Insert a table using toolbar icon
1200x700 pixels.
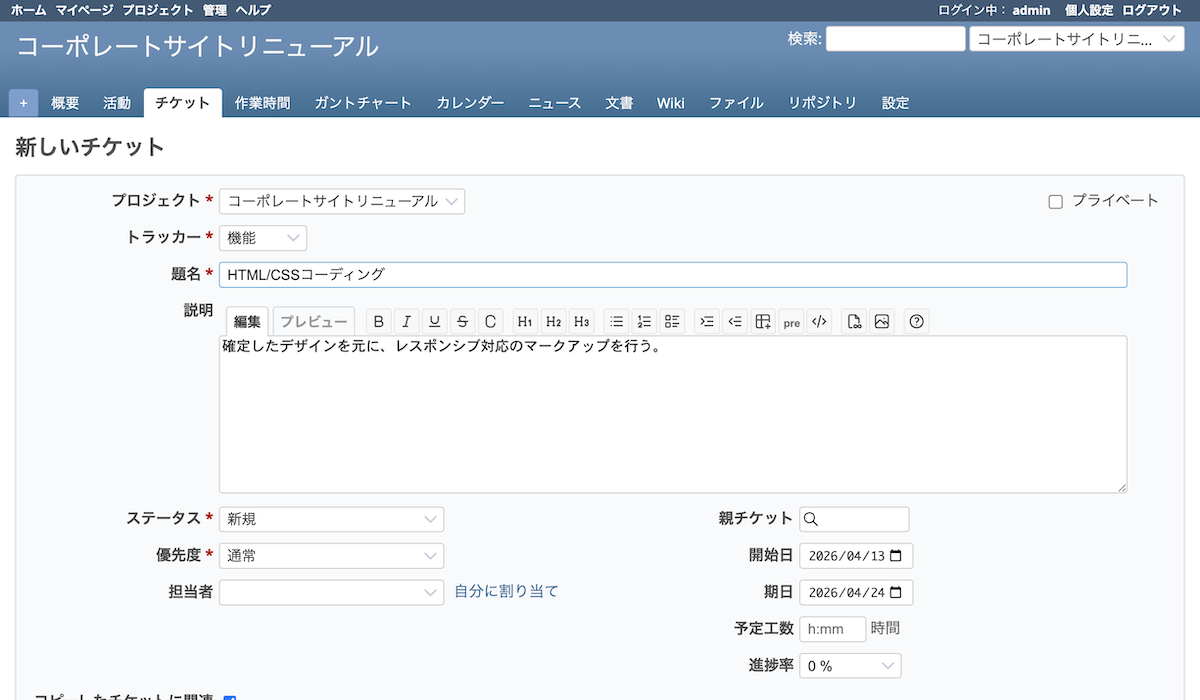763,321
